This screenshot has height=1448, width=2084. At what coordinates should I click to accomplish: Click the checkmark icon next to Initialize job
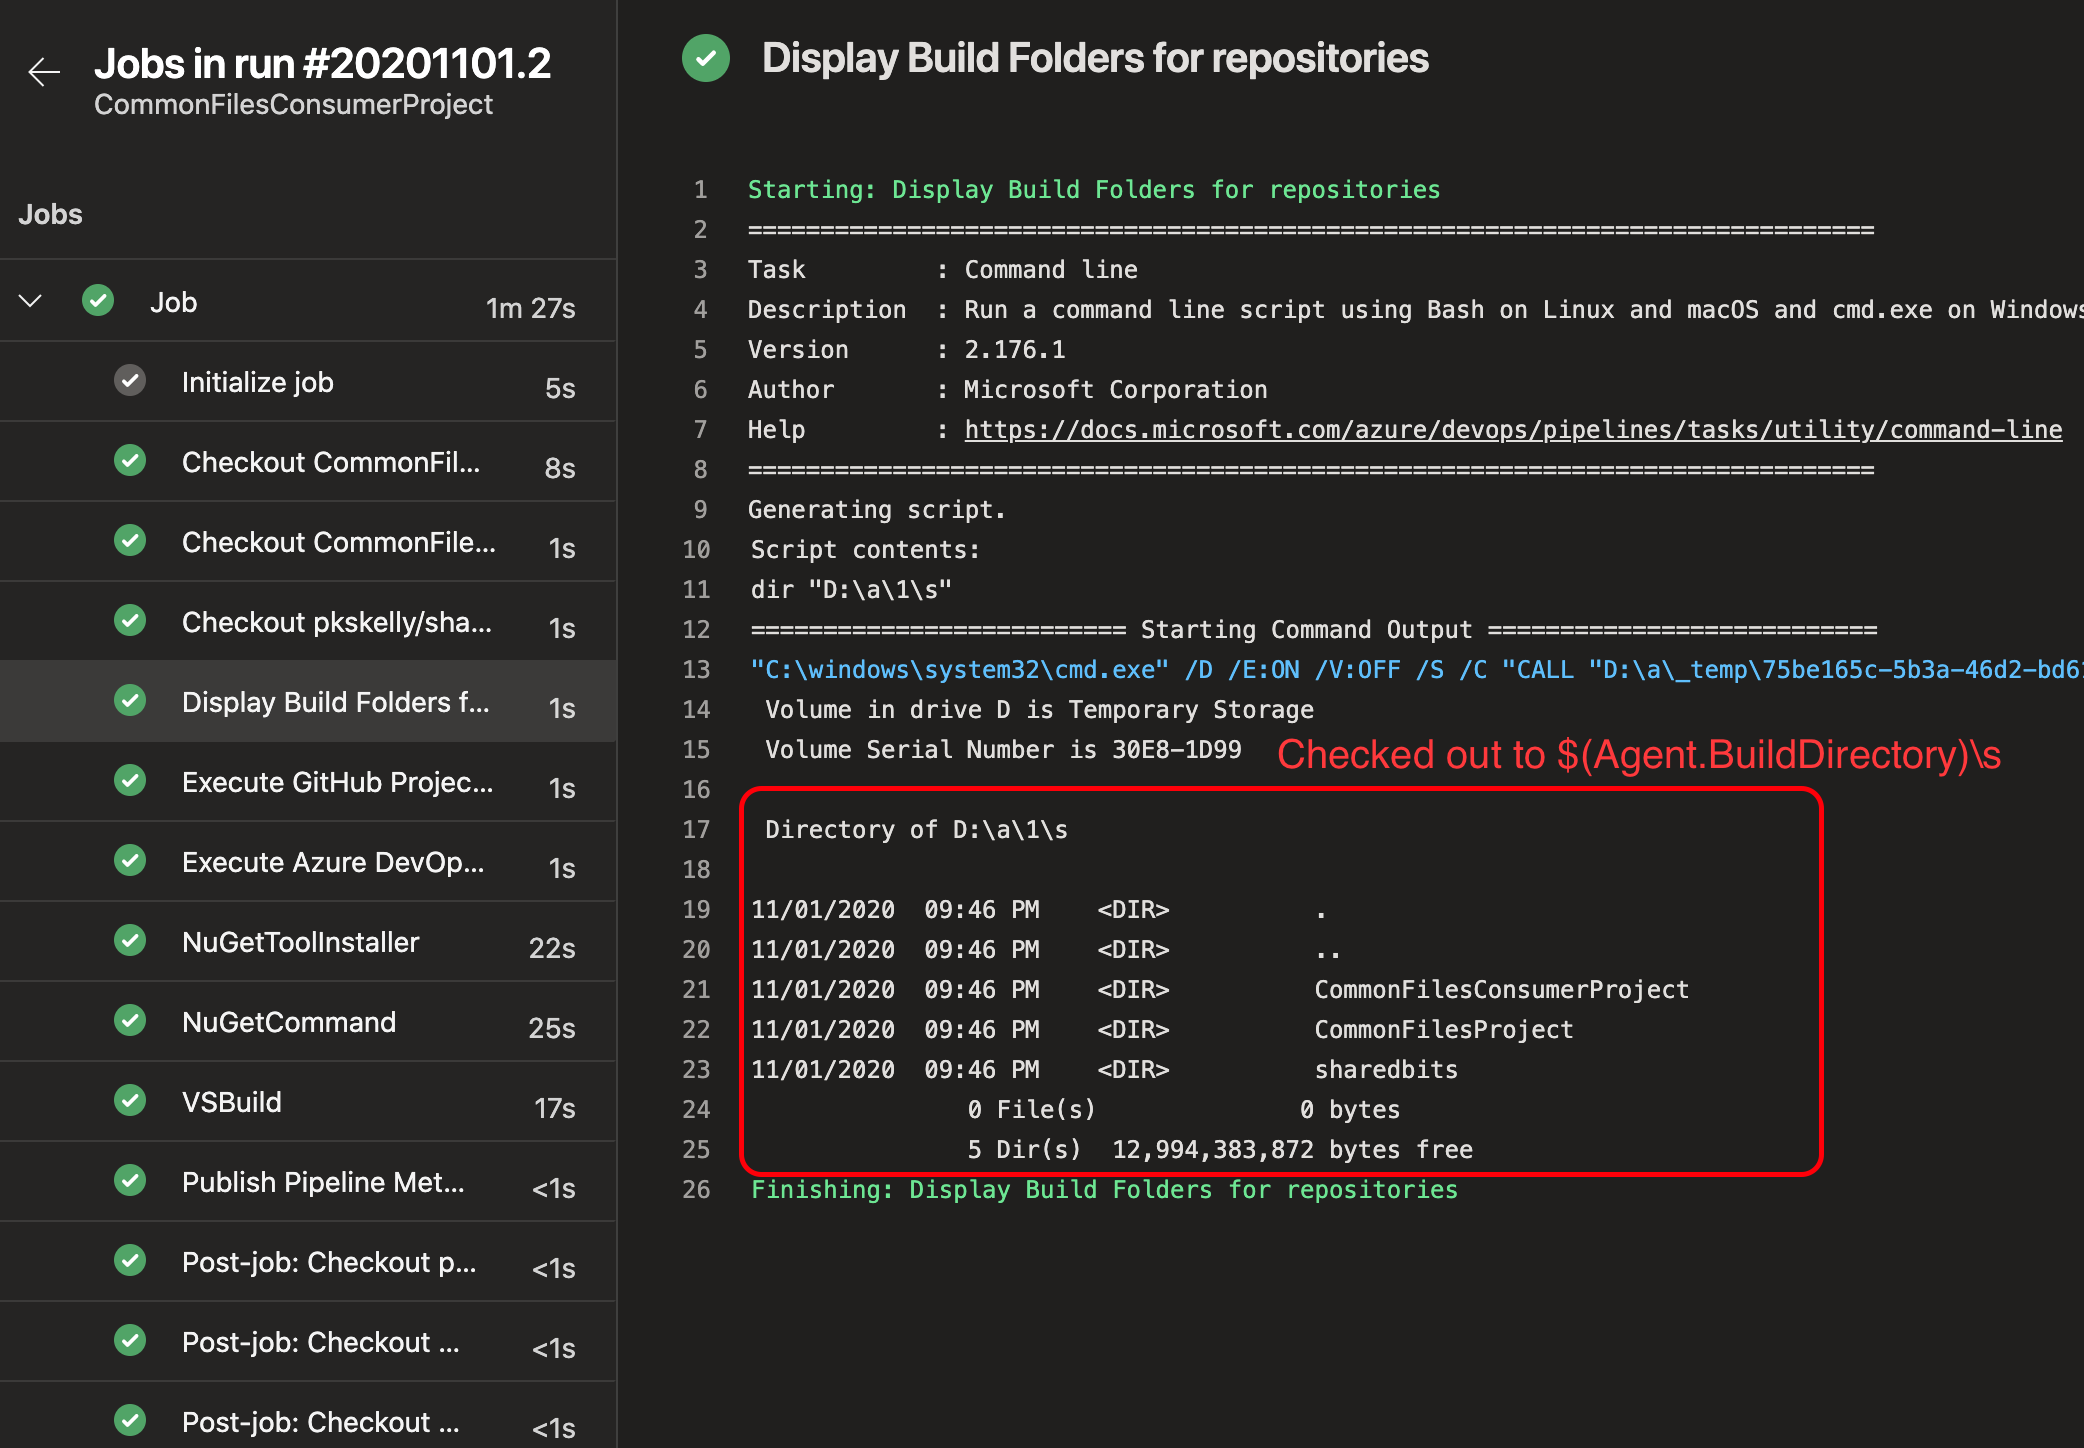130,381
